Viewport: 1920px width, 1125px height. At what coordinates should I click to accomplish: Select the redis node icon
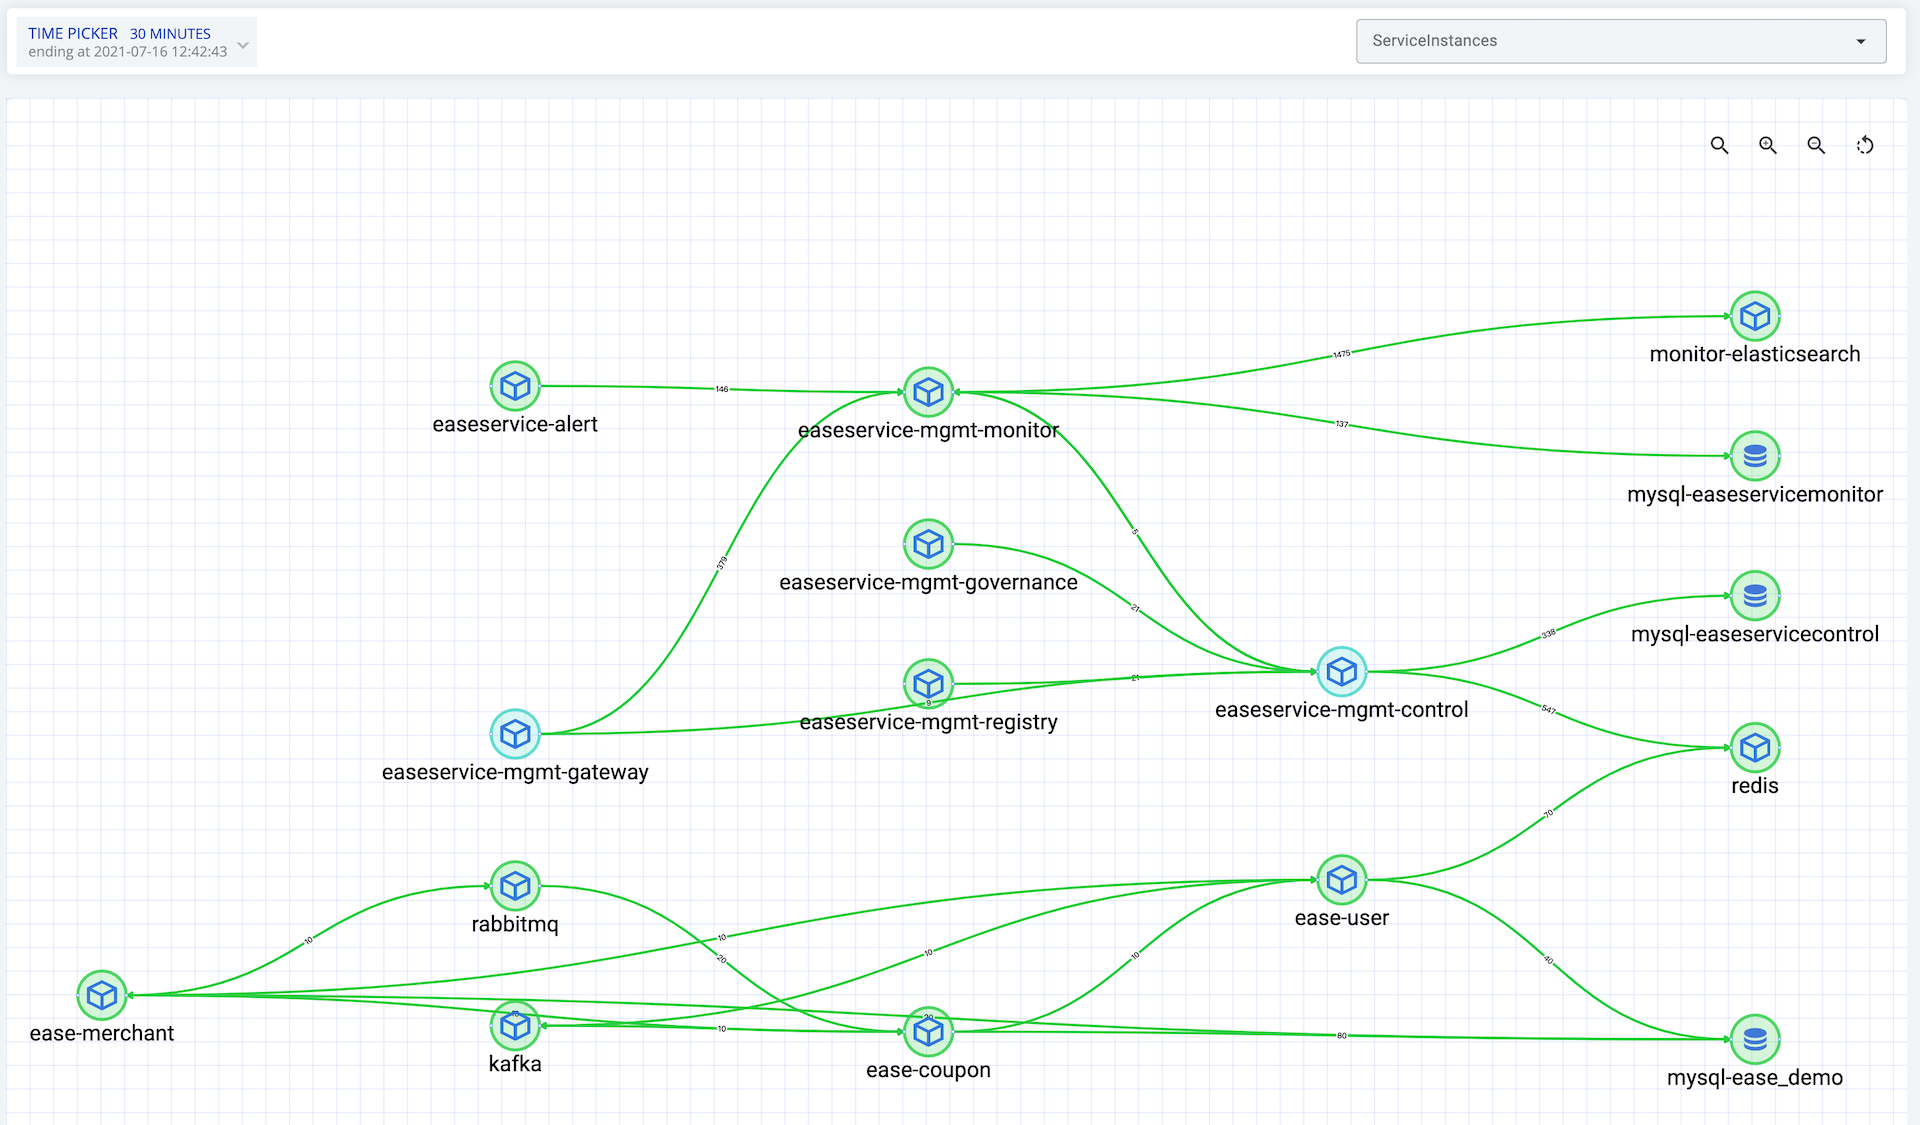1755,747
